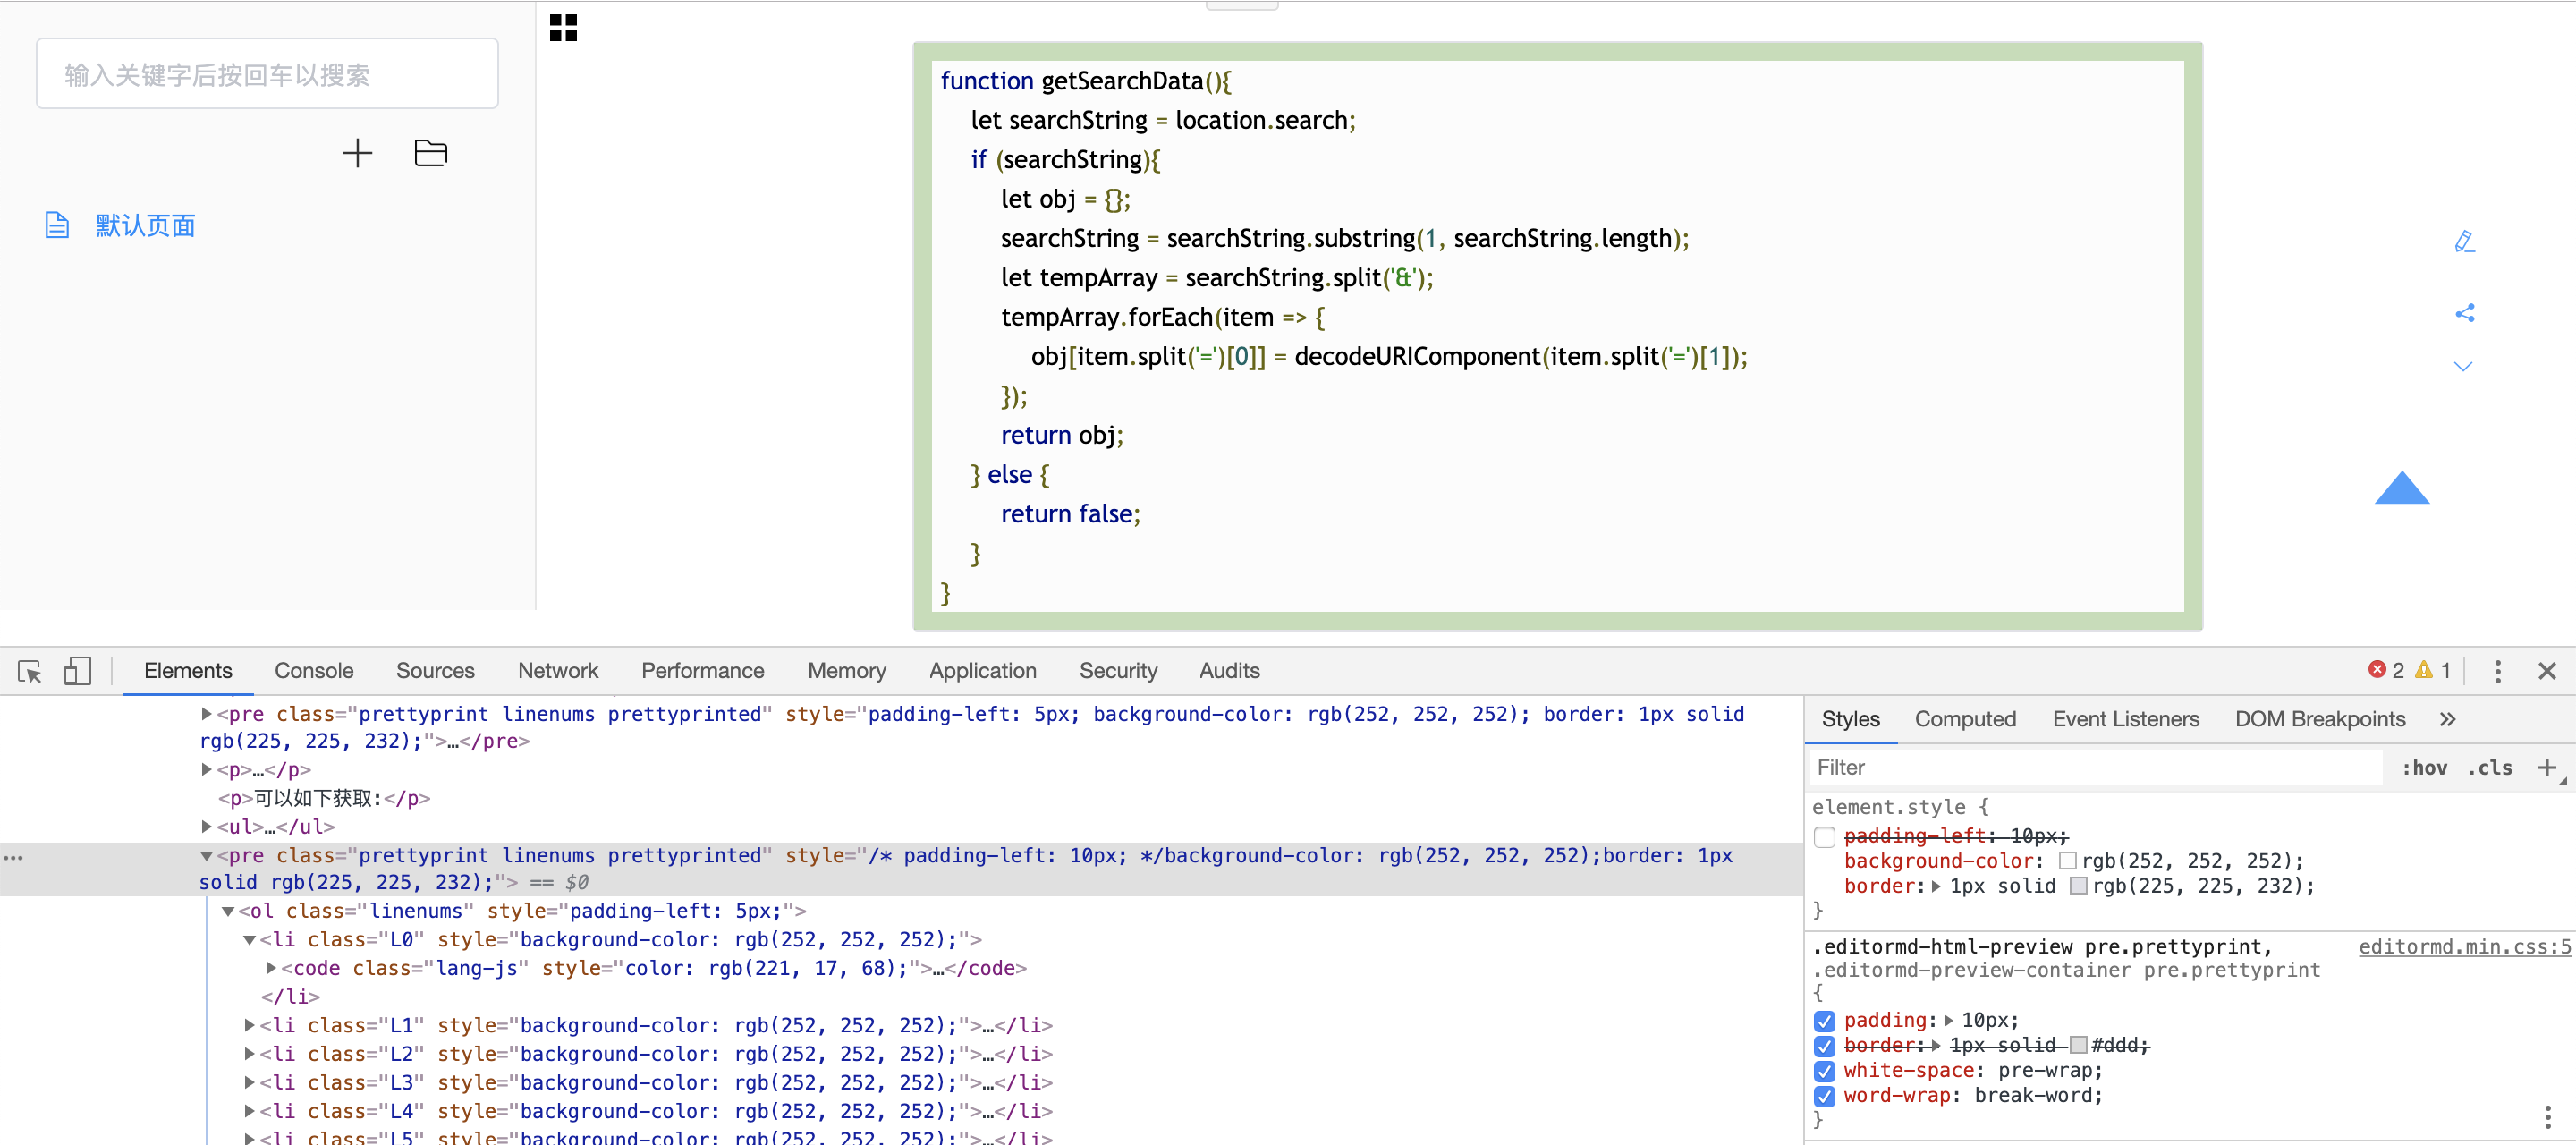Open the 默认页面 link
Viewport: 2576px width, 1145px height.
click(145, 225)
